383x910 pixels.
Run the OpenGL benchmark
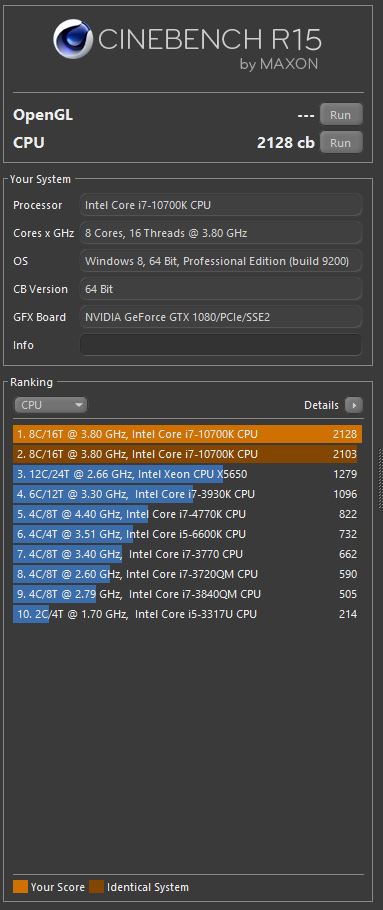341,114
